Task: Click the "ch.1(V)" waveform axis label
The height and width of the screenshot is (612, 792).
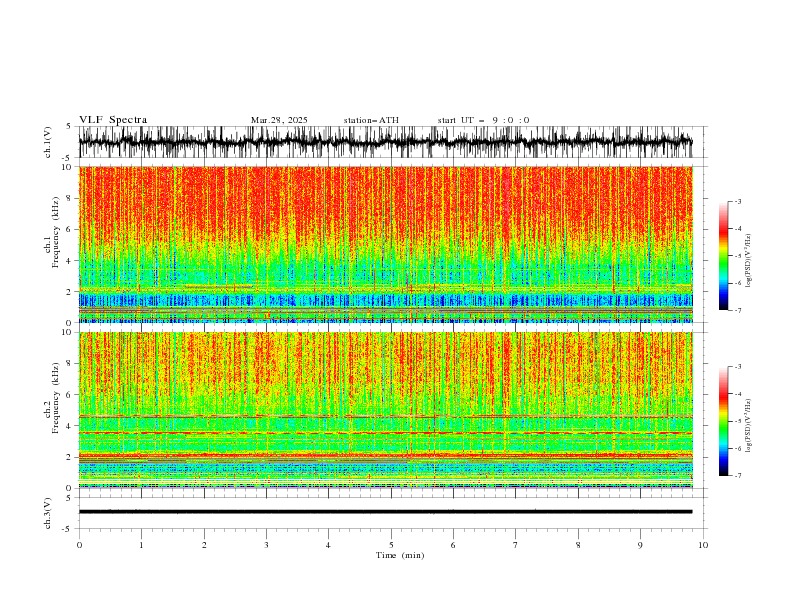Action: 48,142
